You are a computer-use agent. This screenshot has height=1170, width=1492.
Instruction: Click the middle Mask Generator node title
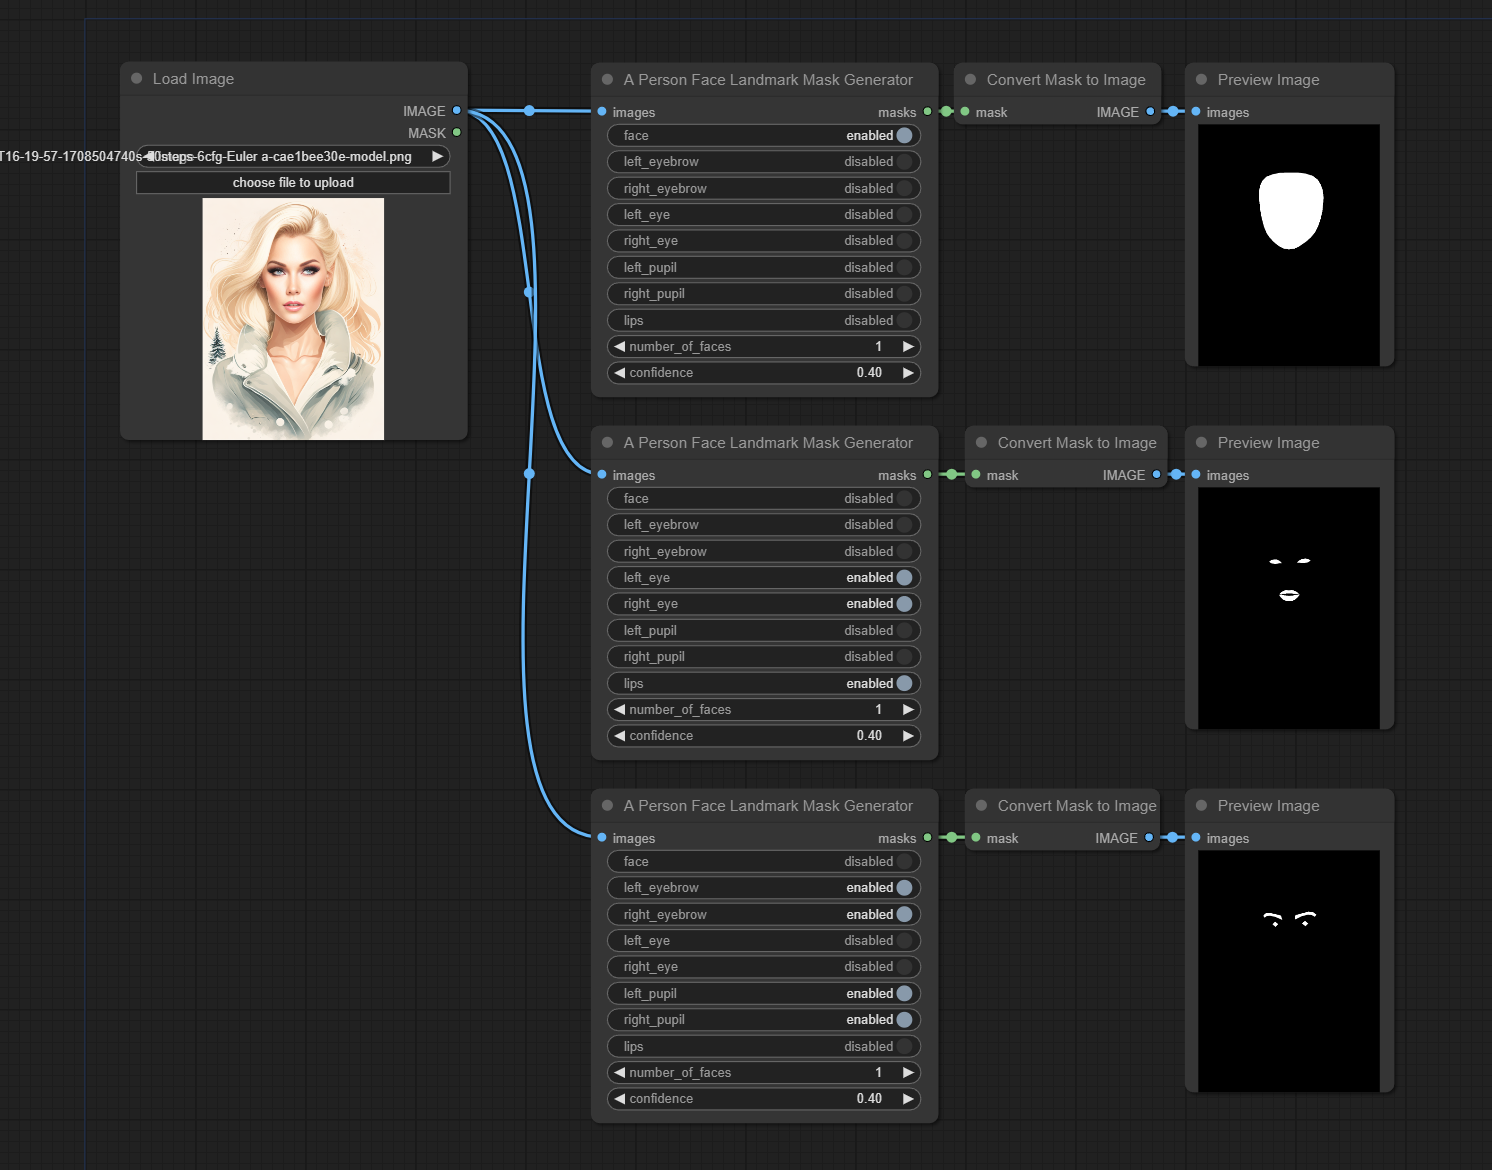coord(768,443)
